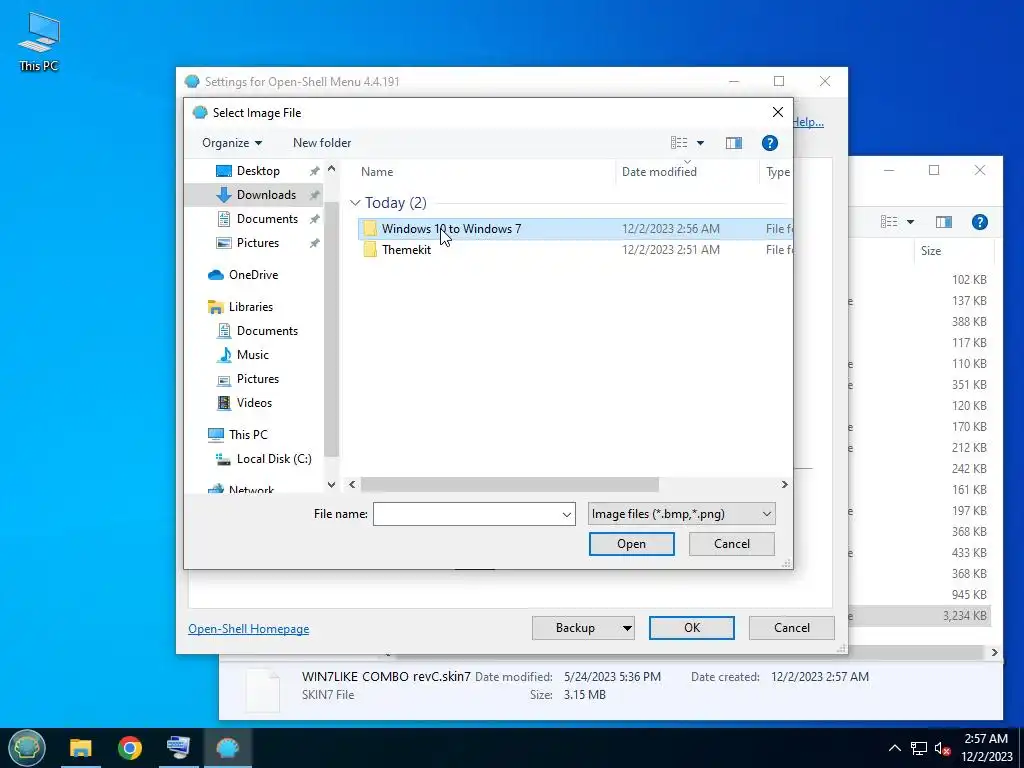Open the Music library
Viewport: 1024px width, 768px height.
253,355
